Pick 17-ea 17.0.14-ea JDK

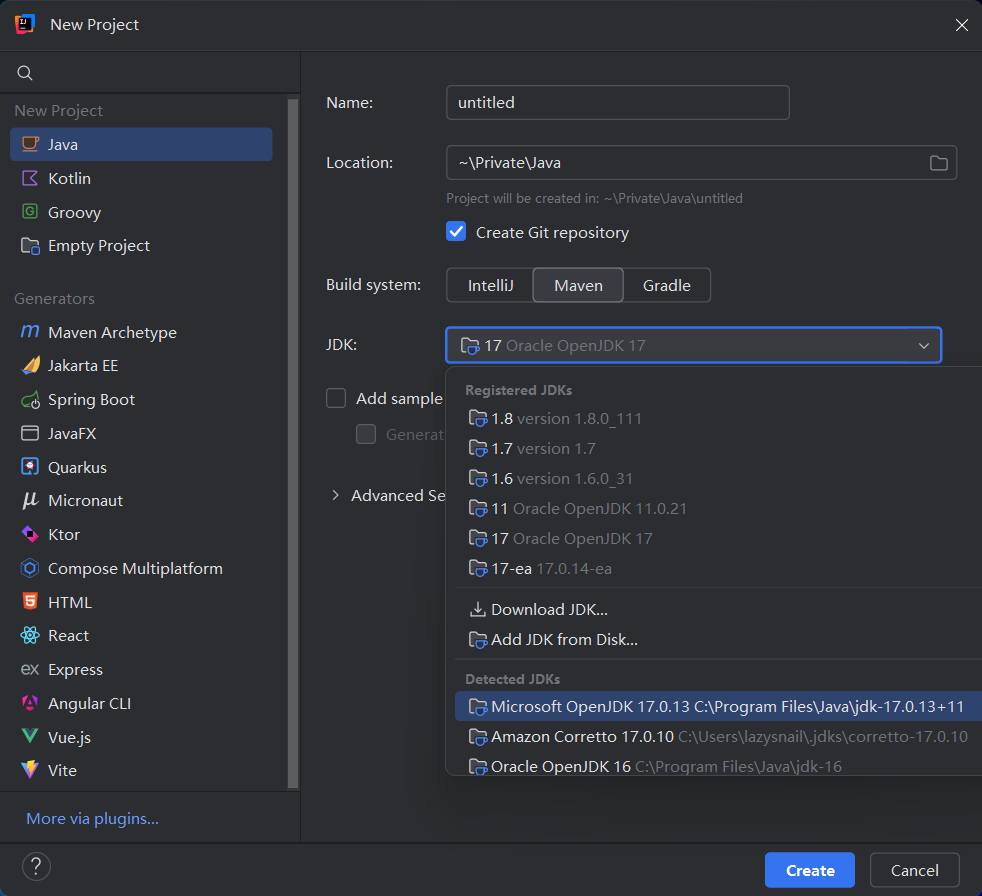coord(718,569)
